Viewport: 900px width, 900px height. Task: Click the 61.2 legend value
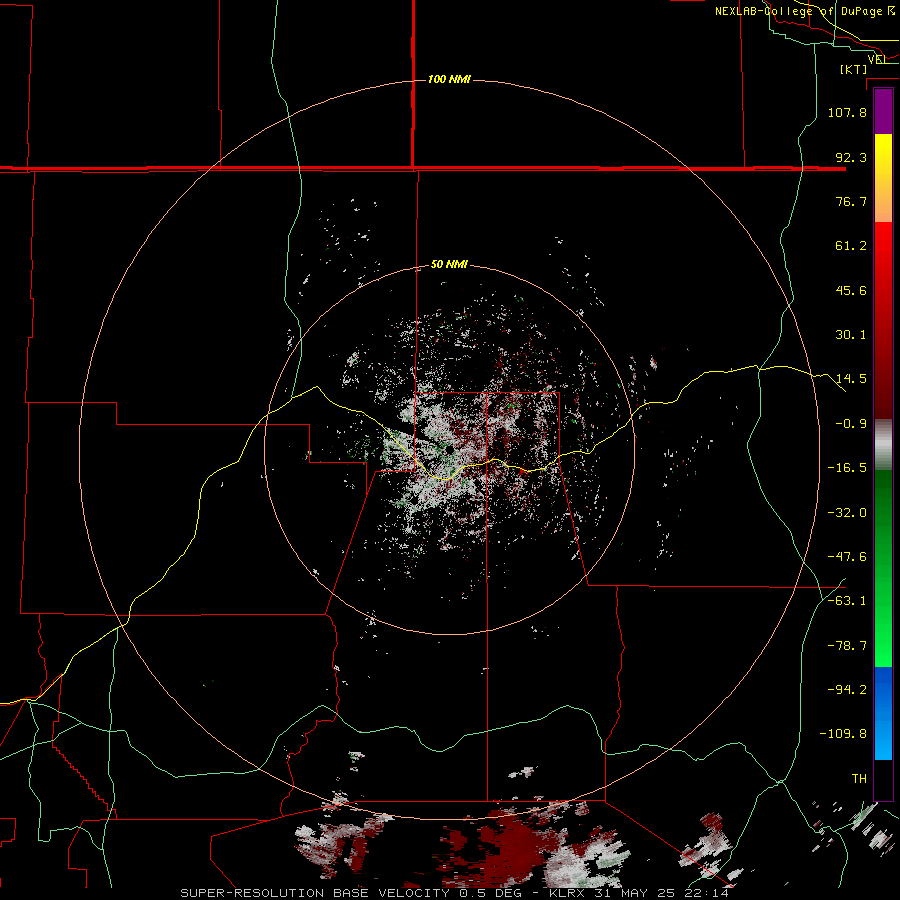851,246
